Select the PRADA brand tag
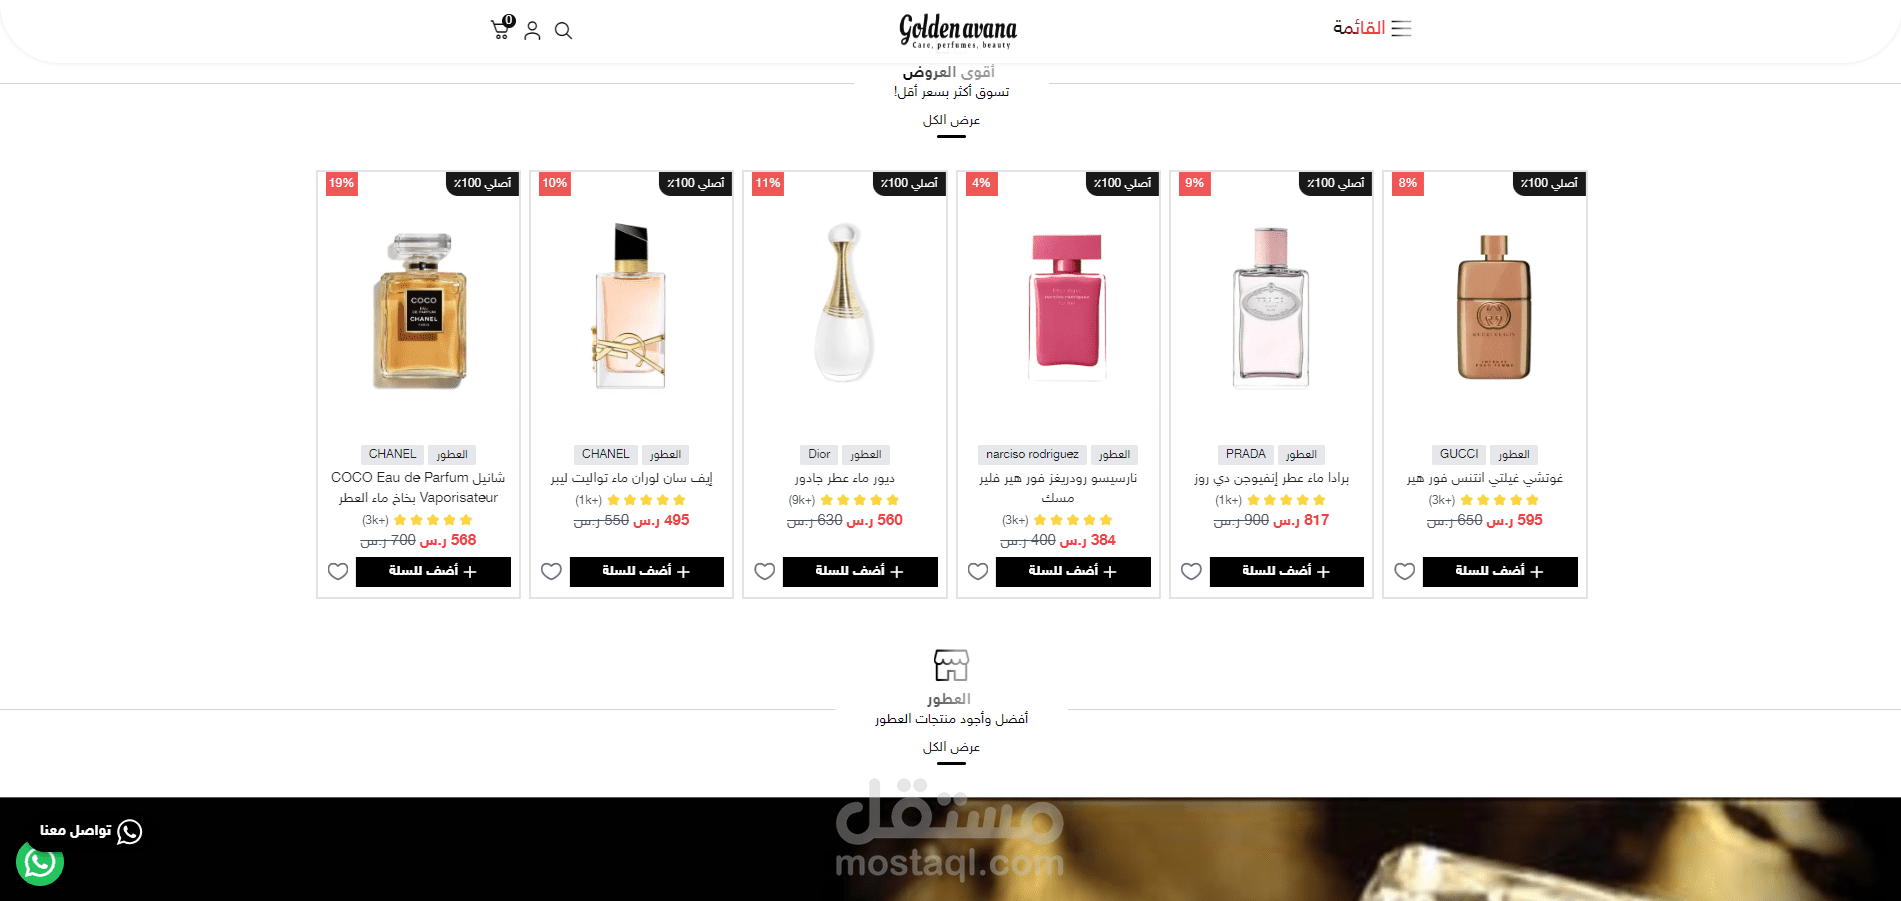Image resolution: width=1901 pixels, height=901 pixels. [1246, 454]
